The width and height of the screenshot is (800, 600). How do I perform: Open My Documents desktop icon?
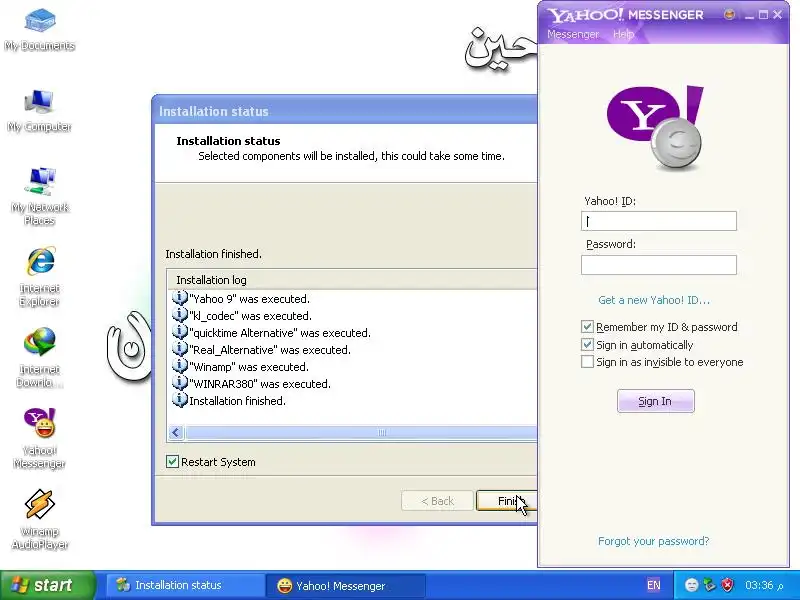pos(40,30)
